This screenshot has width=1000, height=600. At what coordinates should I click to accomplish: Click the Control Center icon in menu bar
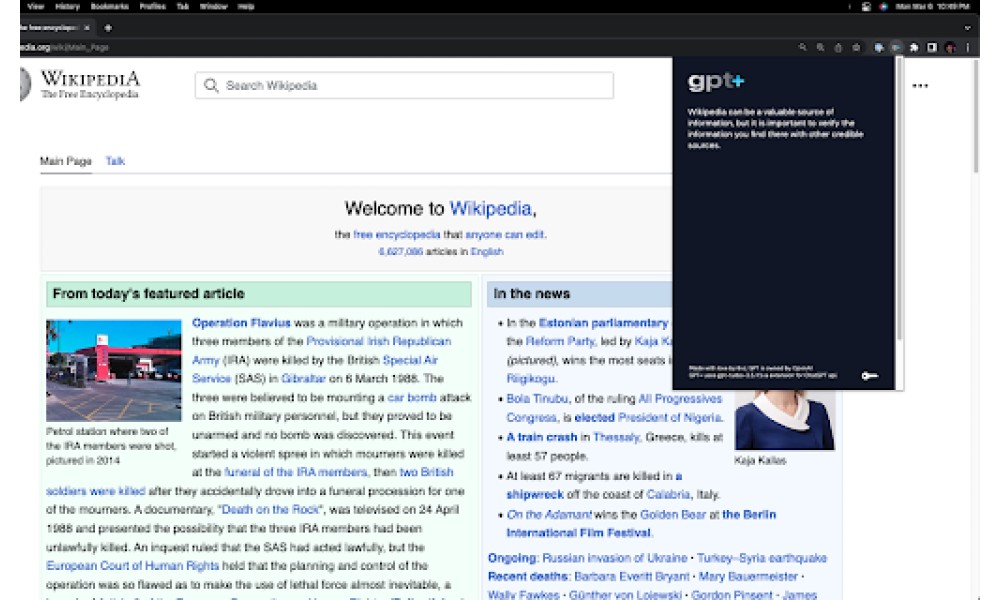coord(866,6)
